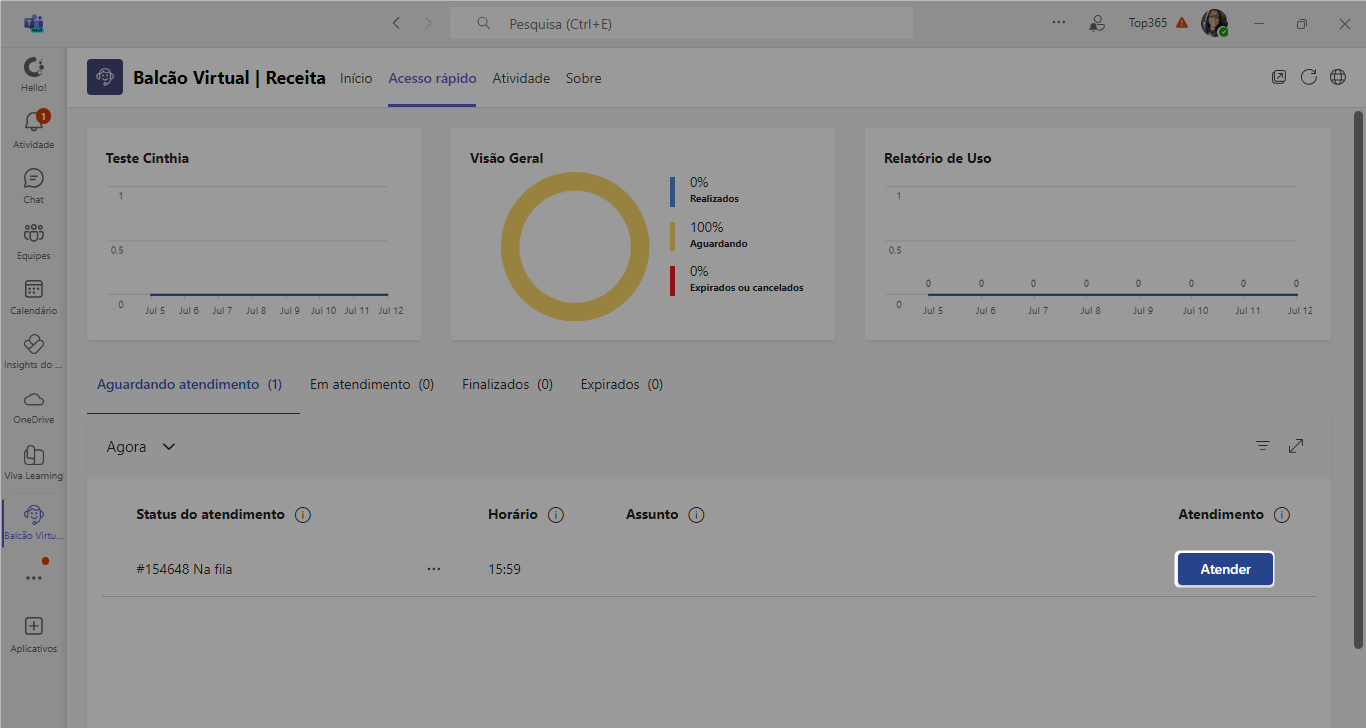The image size is (1366, 728).
Task: Pop out the app in new window
Action: click(1278, 77)
